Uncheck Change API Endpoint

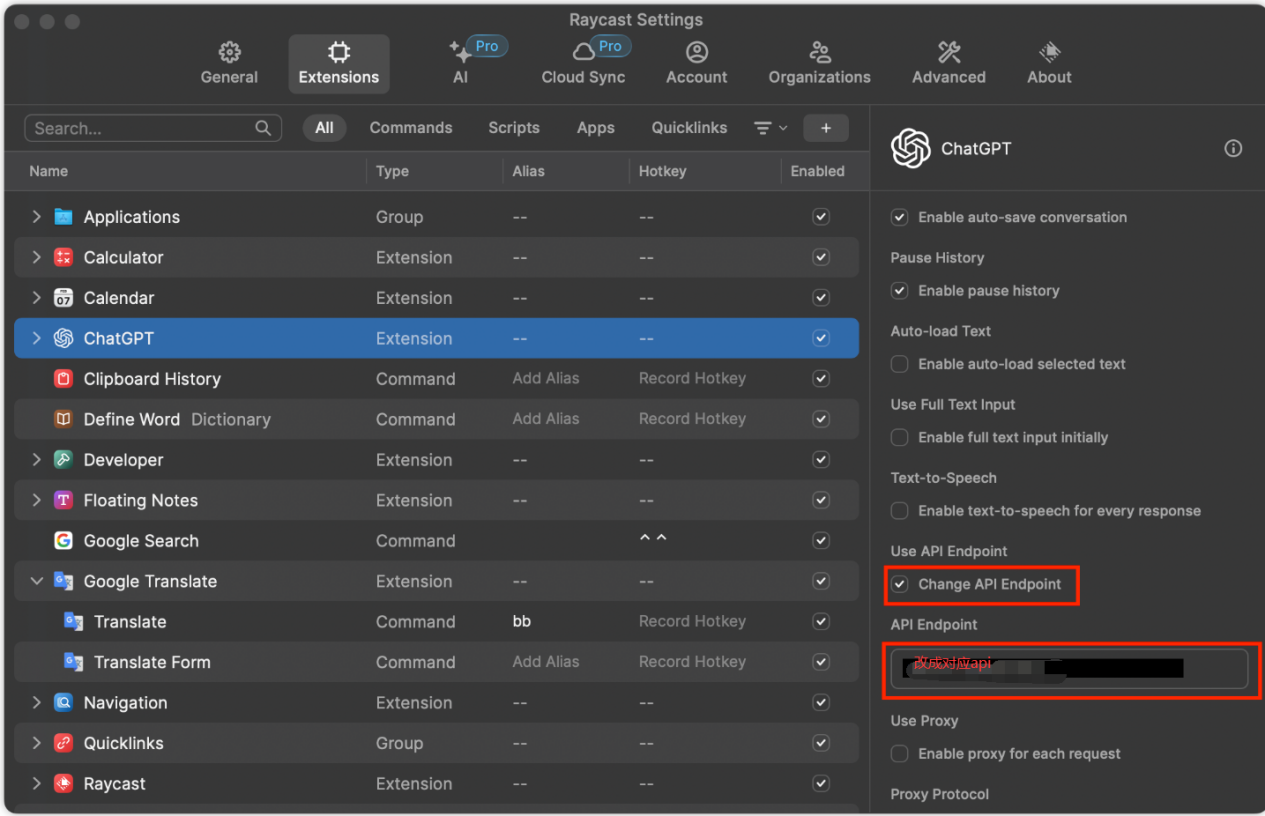point(900,584)
